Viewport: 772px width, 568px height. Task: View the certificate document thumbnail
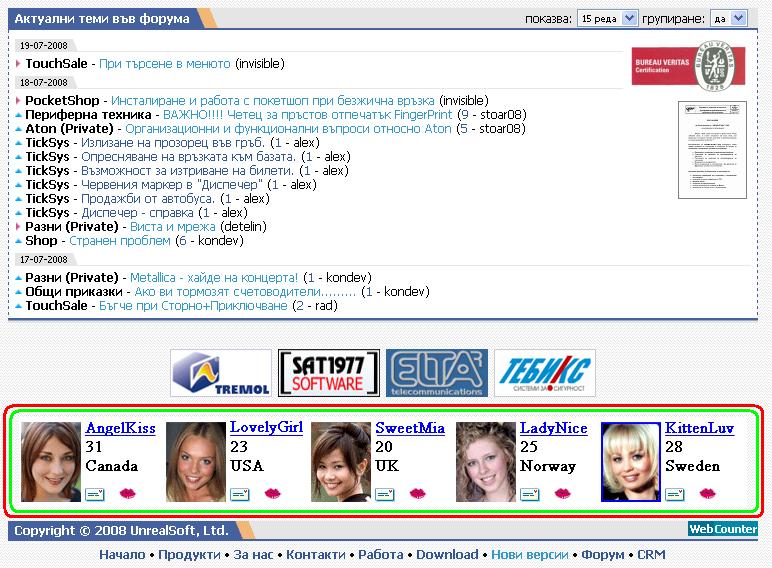[x=712, y=148]
